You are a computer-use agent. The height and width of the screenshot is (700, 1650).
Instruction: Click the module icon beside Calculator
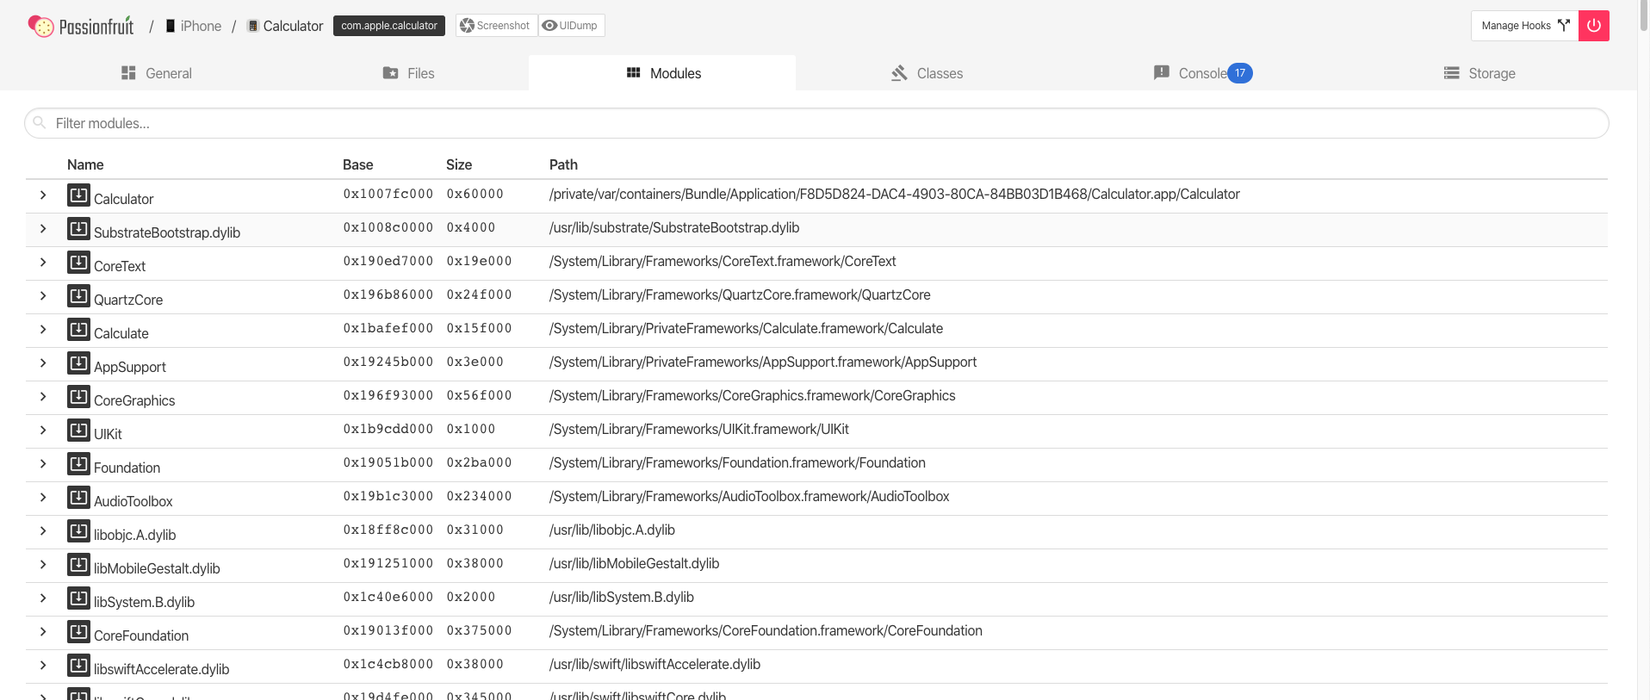point(78,195)
